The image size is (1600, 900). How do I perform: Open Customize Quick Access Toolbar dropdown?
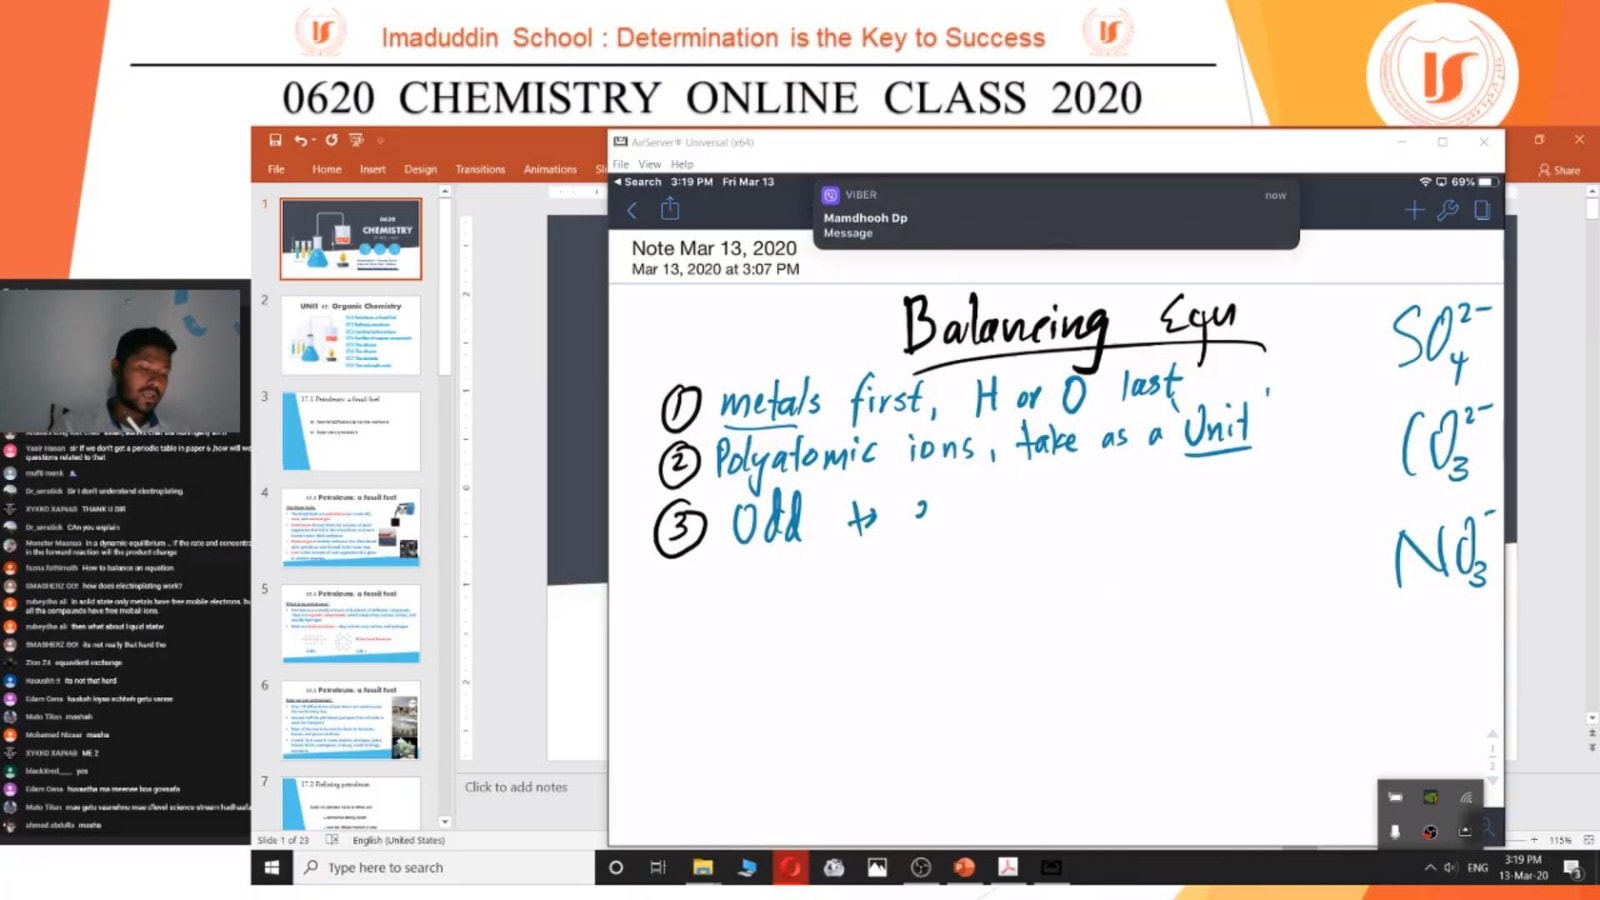click(x=380, y=141)
